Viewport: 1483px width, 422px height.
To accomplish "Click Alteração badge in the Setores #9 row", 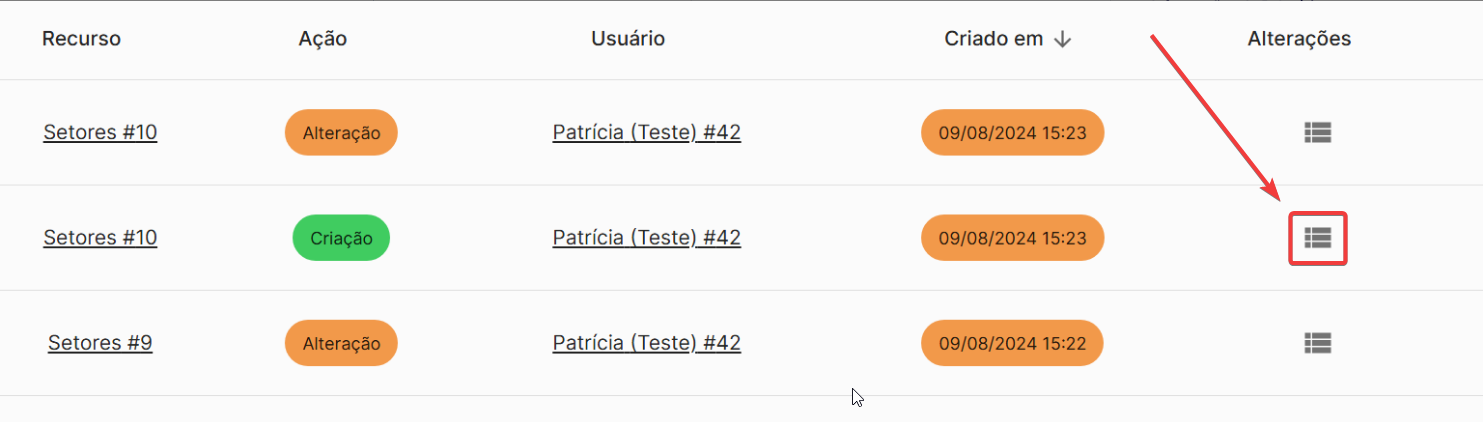I will pyautogui.click(x=341, y=343).
